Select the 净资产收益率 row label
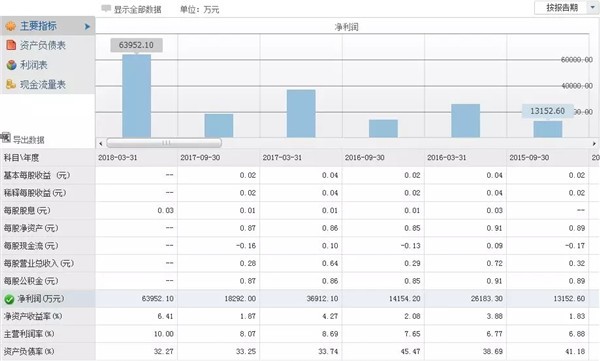 coord(33,316)
